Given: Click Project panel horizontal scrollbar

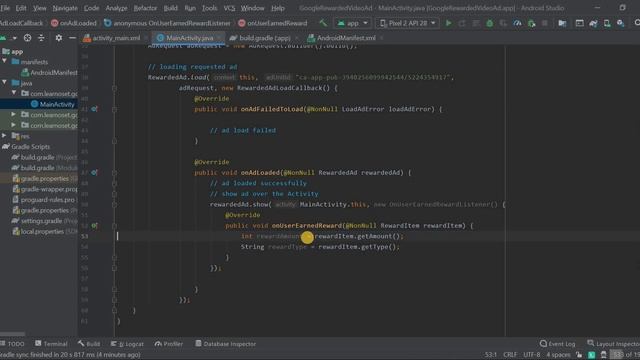Looking at the screenshot, I should coord(12,334).
